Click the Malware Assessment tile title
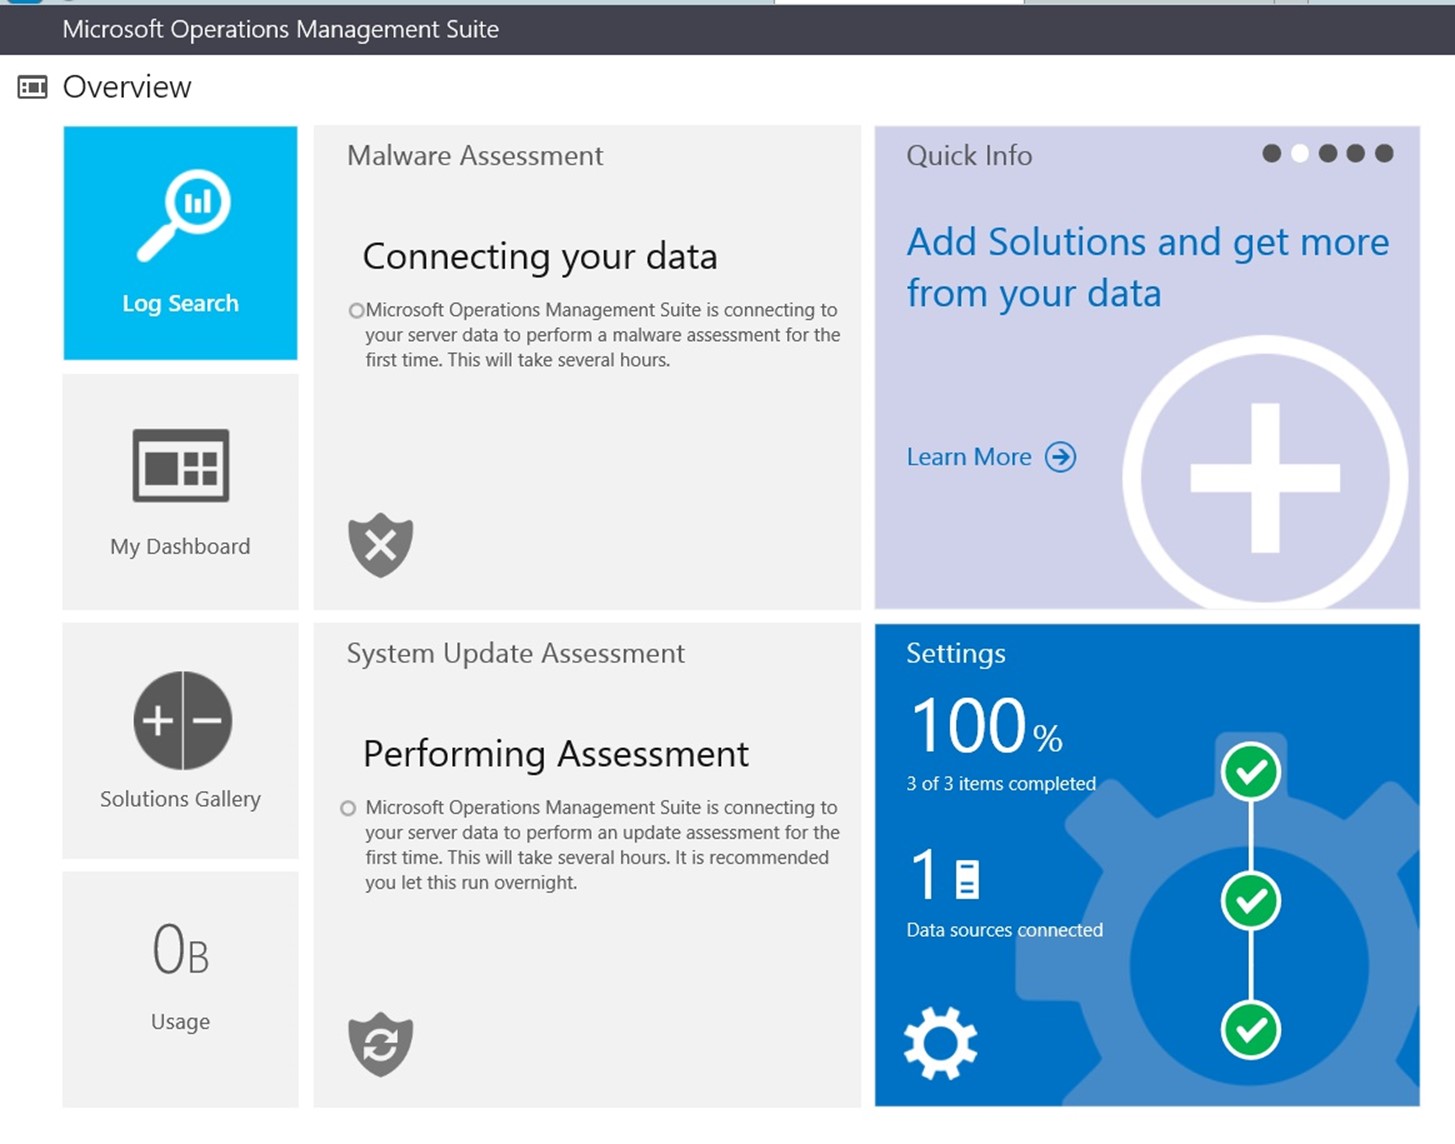This screenshot has width=1455, height=1144. point(475,156)
